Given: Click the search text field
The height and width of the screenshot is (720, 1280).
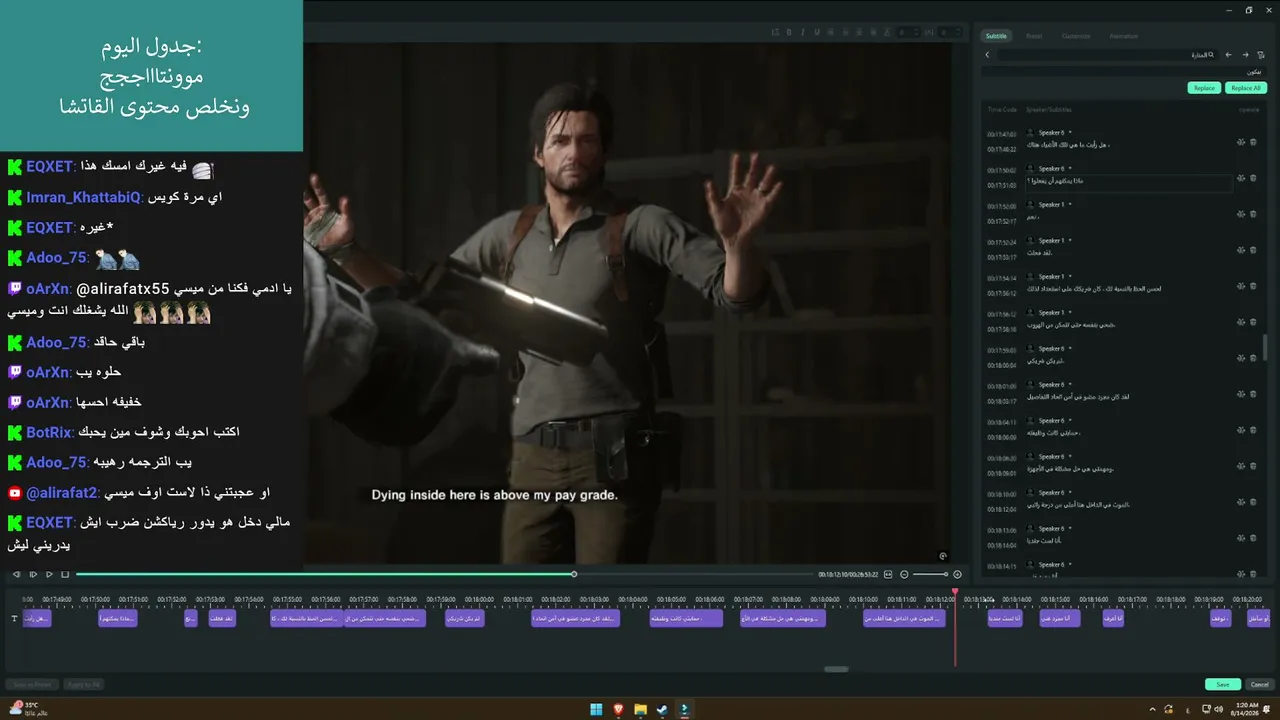Looking at the screenshot, I should (1108, 55).
